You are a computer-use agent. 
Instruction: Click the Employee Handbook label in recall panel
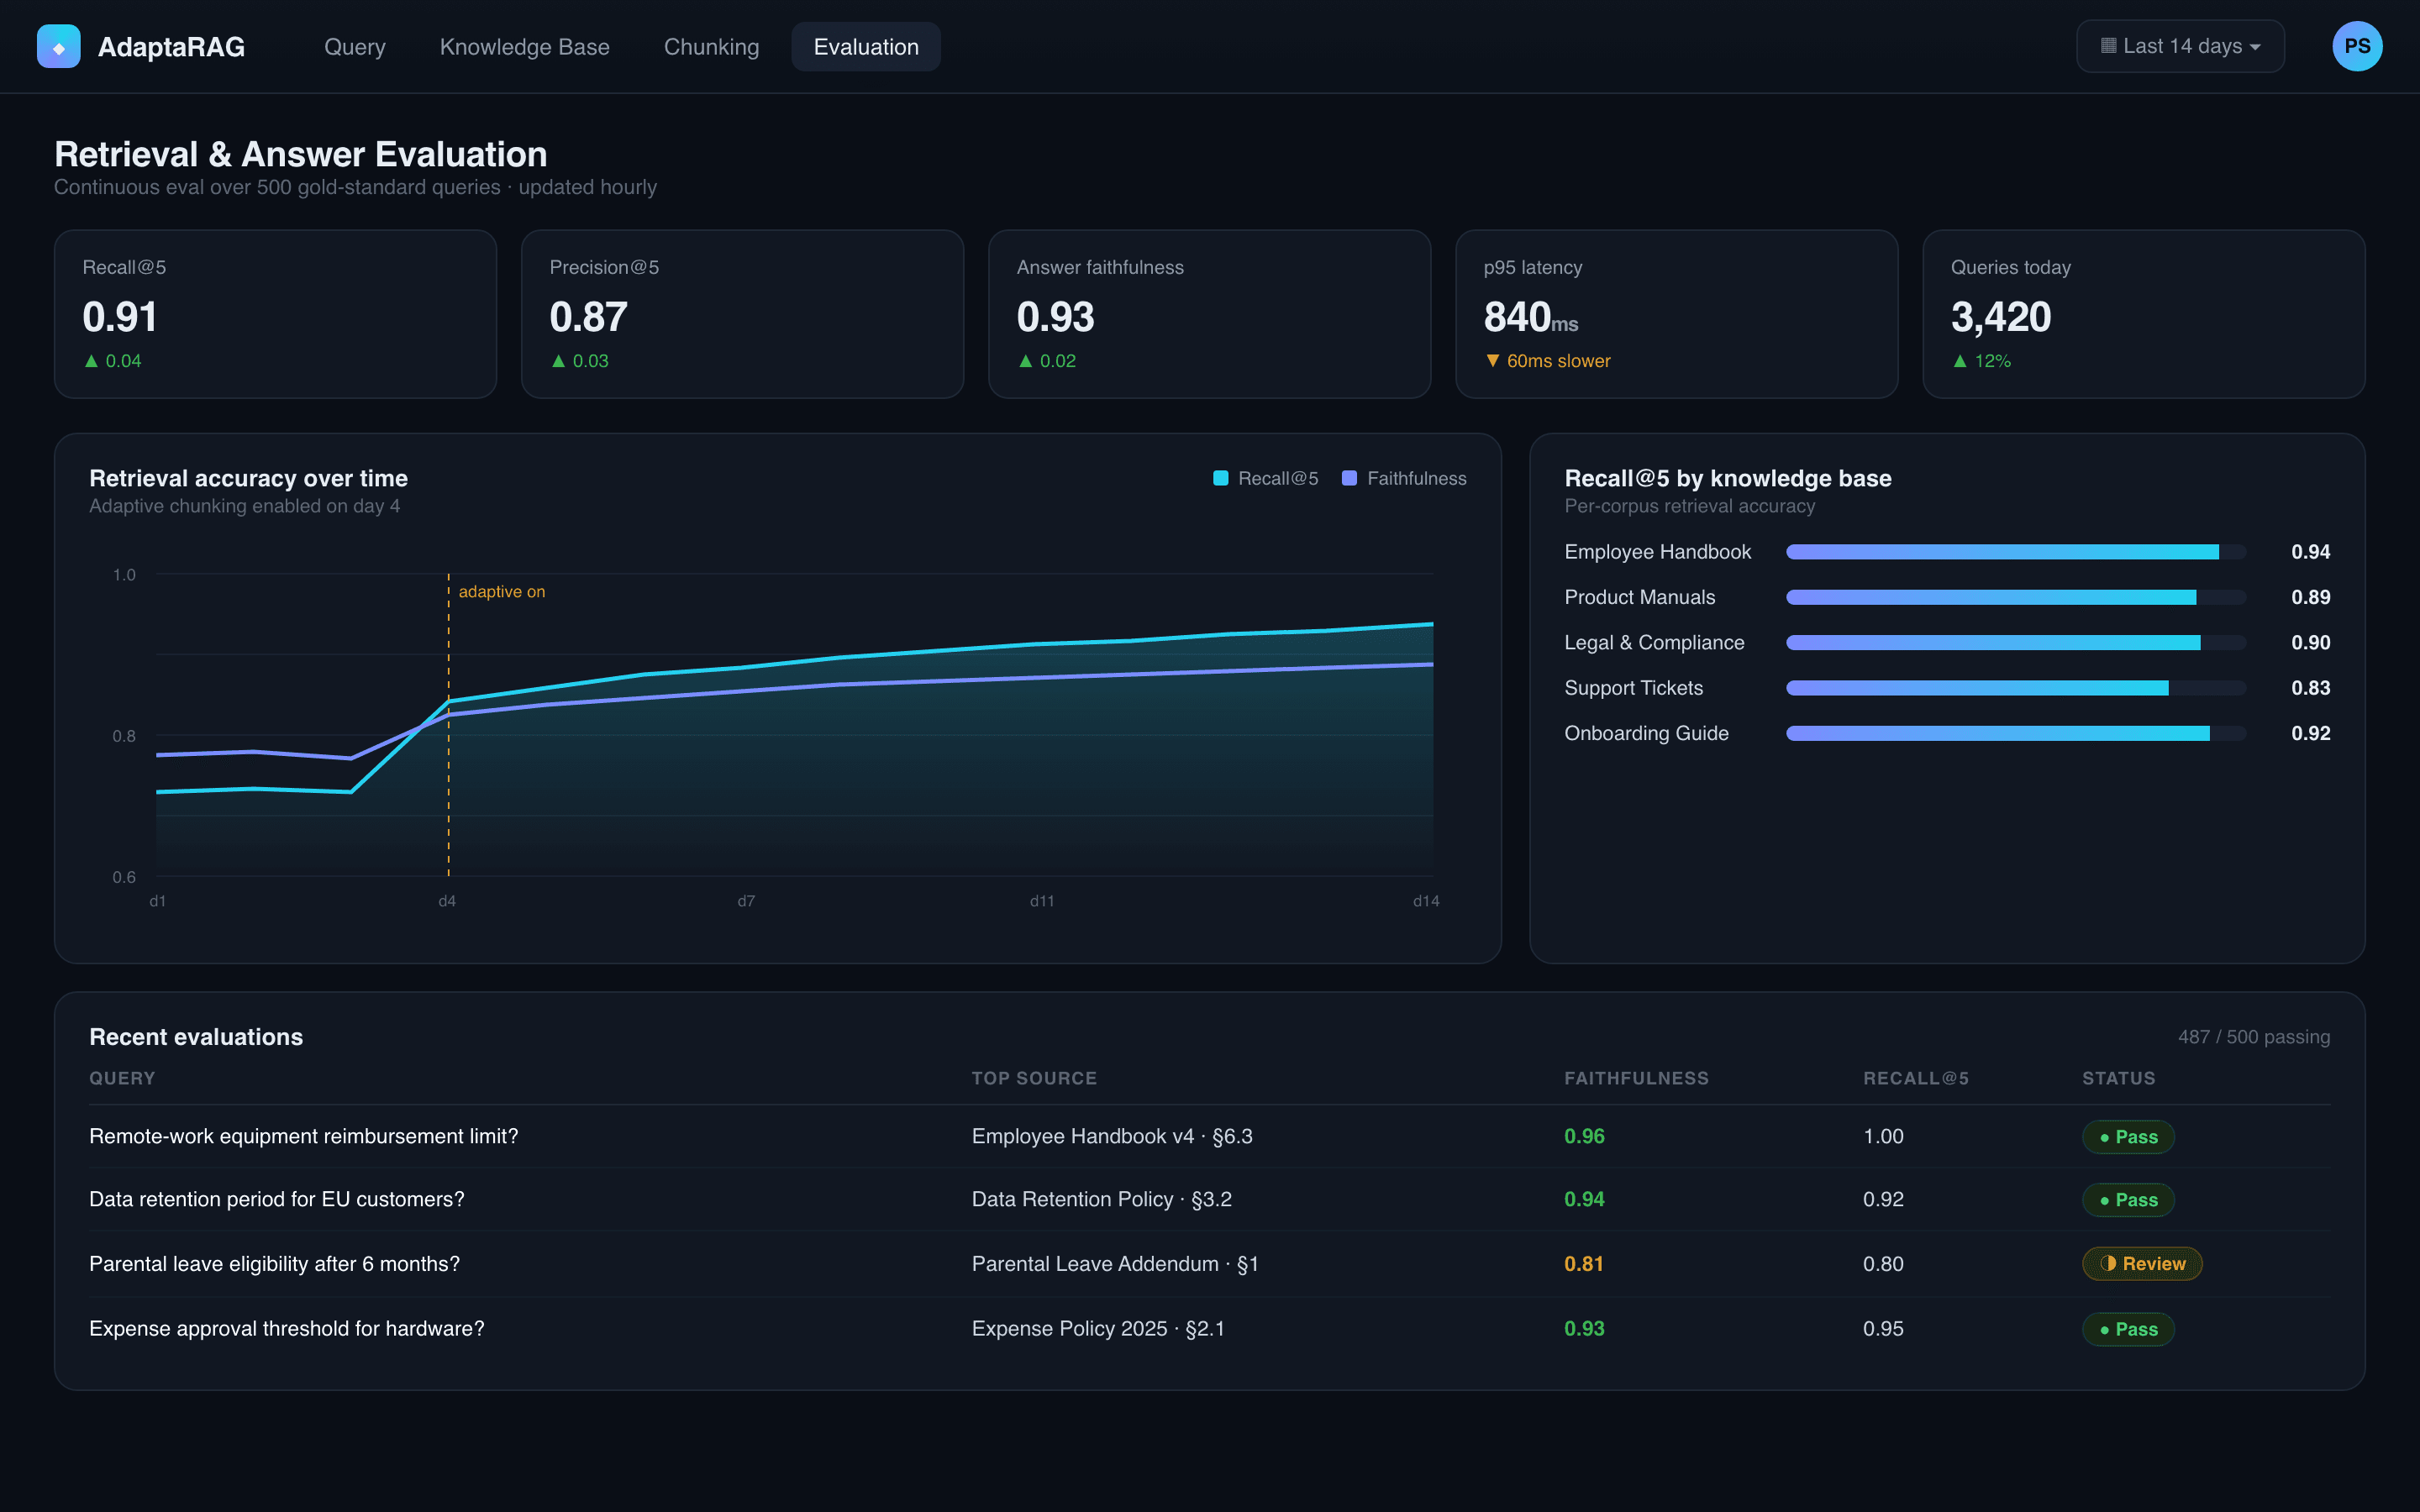(x=1658, y=552)
